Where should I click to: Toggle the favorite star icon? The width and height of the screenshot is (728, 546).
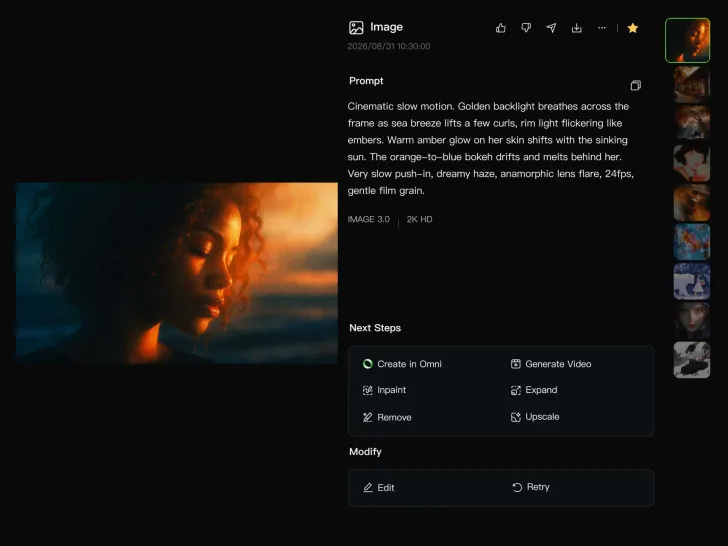(632, 28)
